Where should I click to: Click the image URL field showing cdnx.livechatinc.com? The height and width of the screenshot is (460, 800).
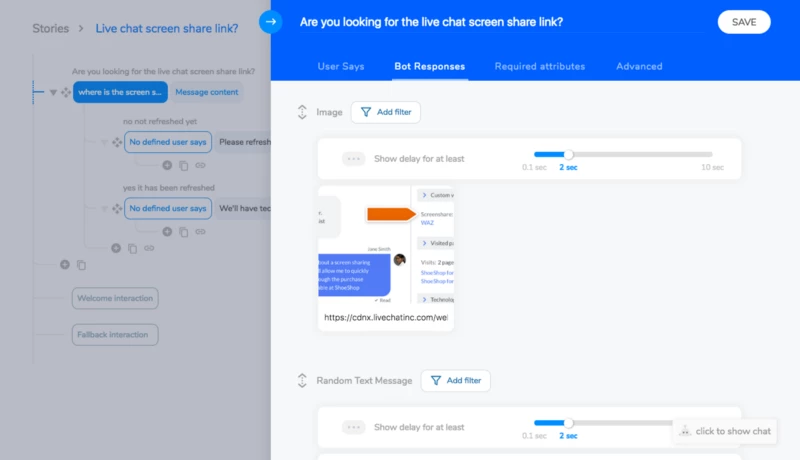coord(386,317)
